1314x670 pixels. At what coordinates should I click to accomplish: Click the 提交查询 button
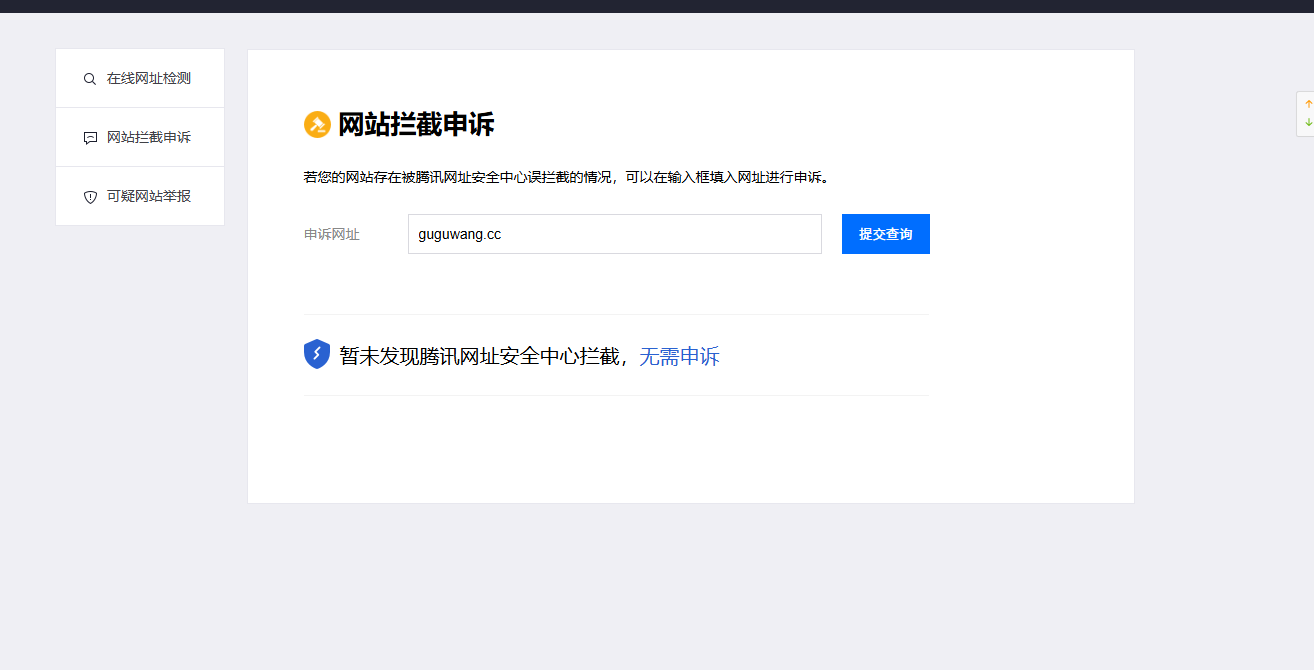pos(886,234)
